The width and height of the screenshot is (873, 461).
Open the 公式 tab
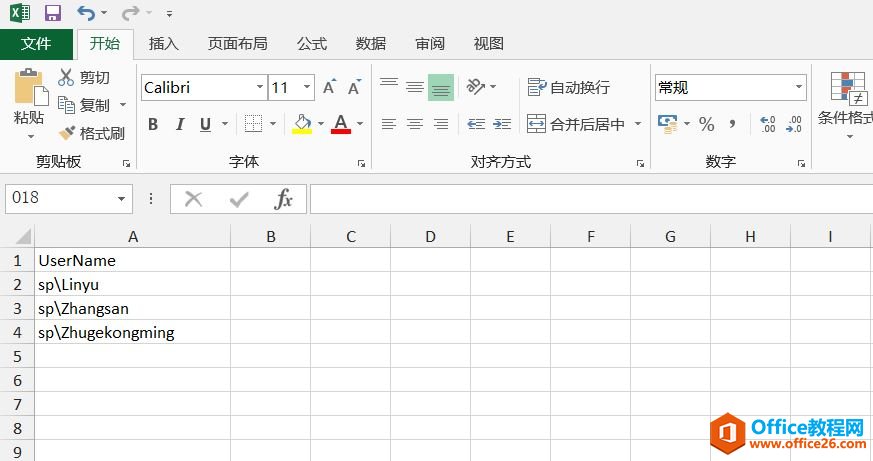pyautogui.click(x=312, y=43)
